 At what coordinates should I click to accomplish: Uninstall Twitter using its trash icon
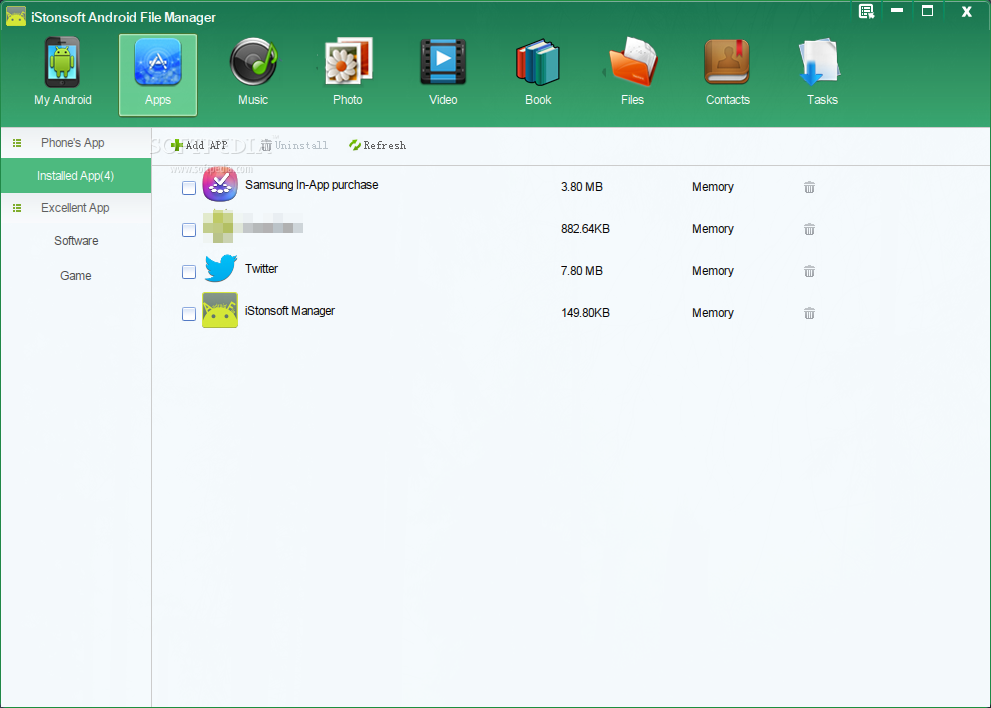[809, 271]
